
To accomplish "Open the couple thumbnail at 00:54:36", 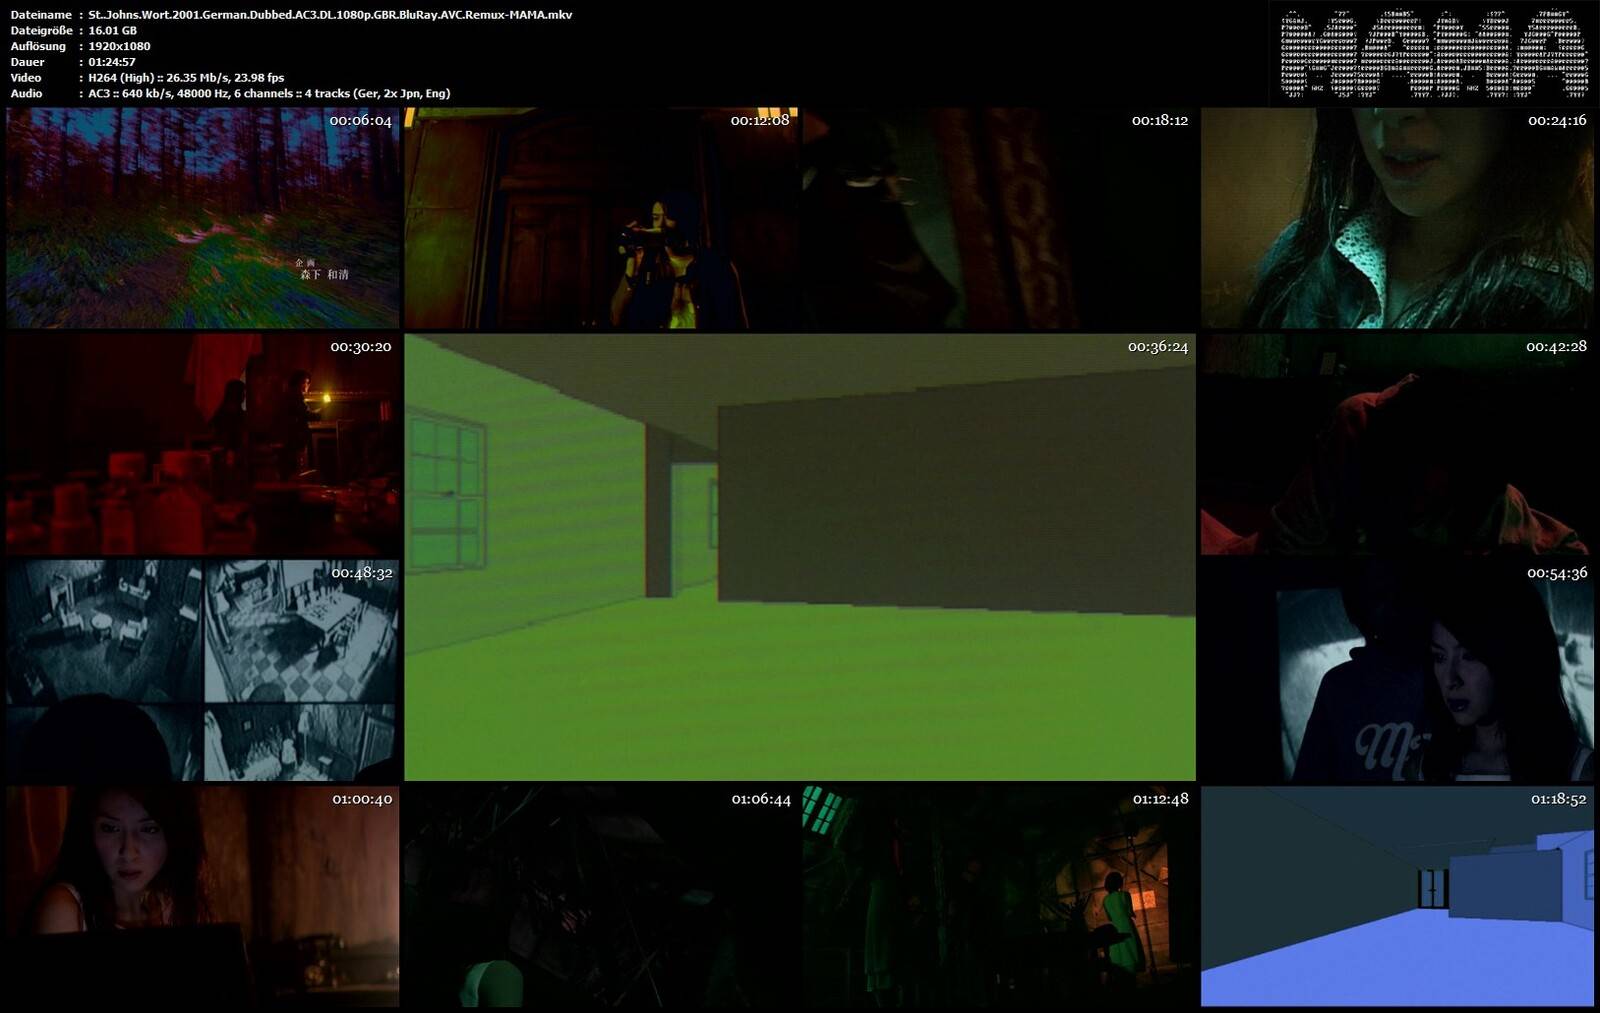I will (x=1397, y=670).
